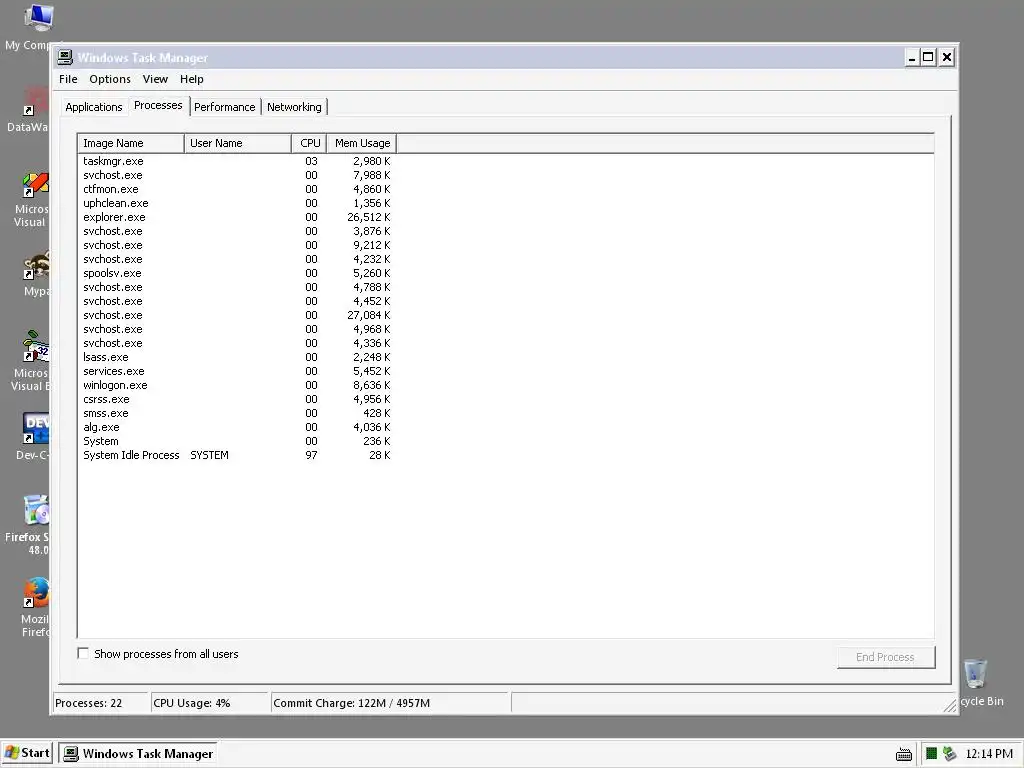Open the Help menu
Image resolution: width=1024 pixels, height=768 pixels.
coord(191,79)
